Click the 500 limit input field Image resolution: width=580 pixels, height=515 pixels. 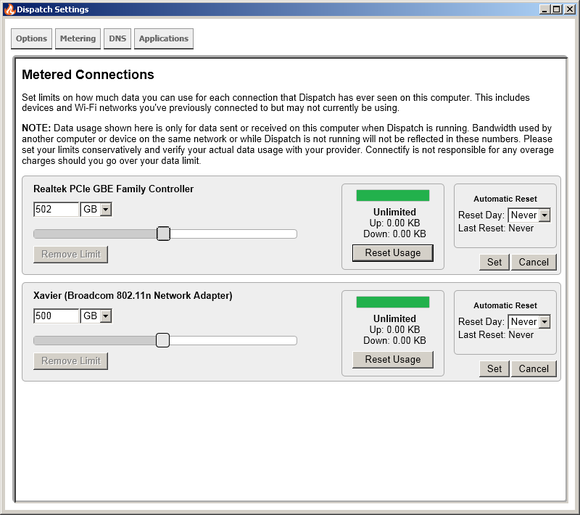[x=56, y=316]
